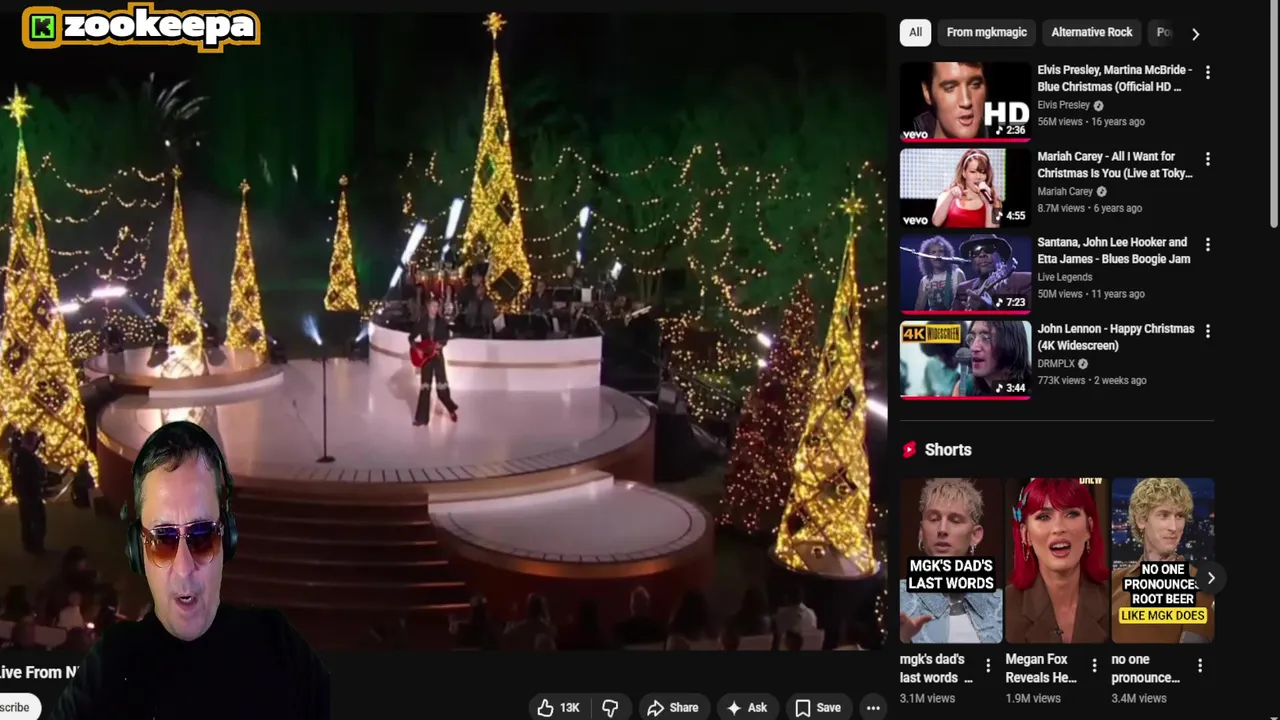Dislike the video with thumbs down
This screenshot has width=1280, height=720.
click(610, 708)
